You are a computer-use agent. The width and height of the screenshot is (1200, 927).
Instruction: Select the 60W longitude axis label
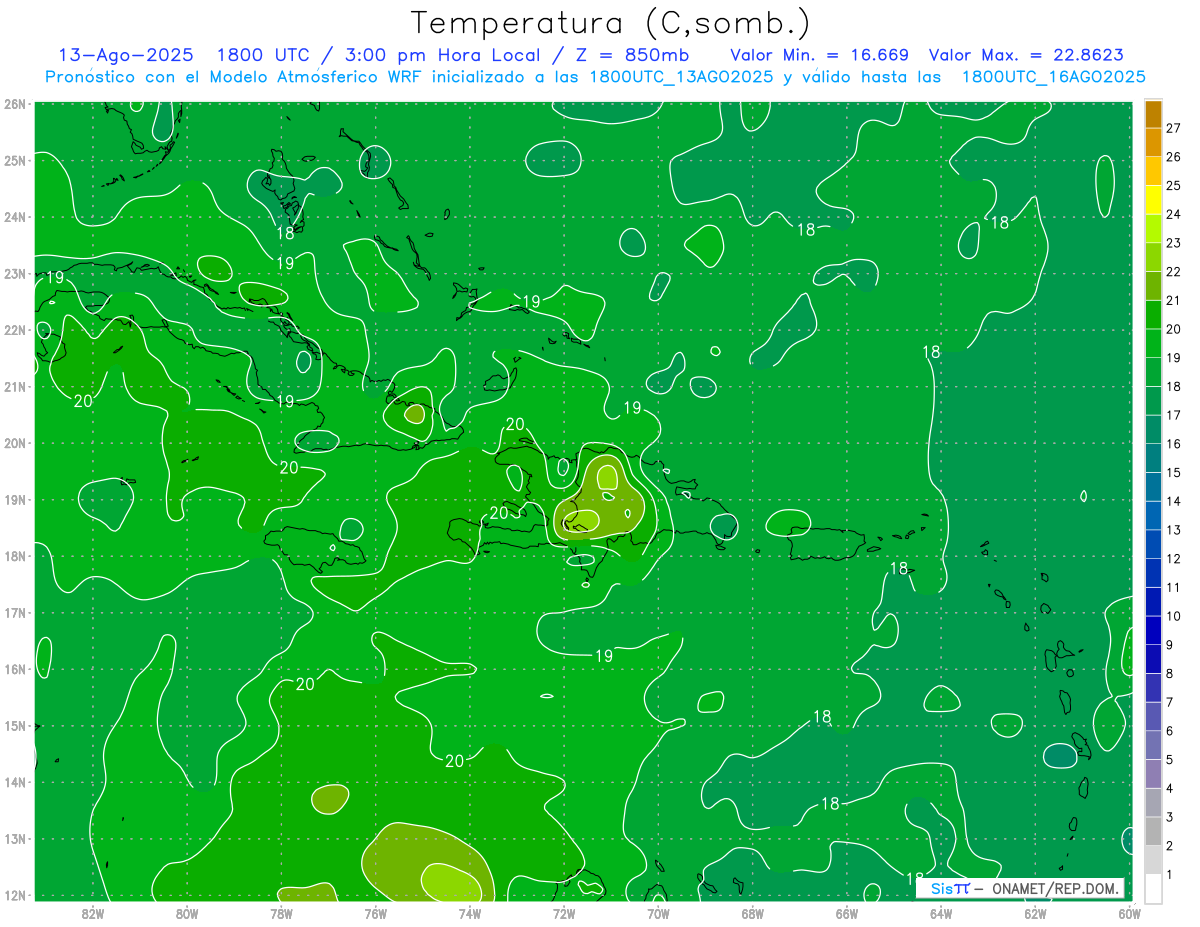(1129, 913)
